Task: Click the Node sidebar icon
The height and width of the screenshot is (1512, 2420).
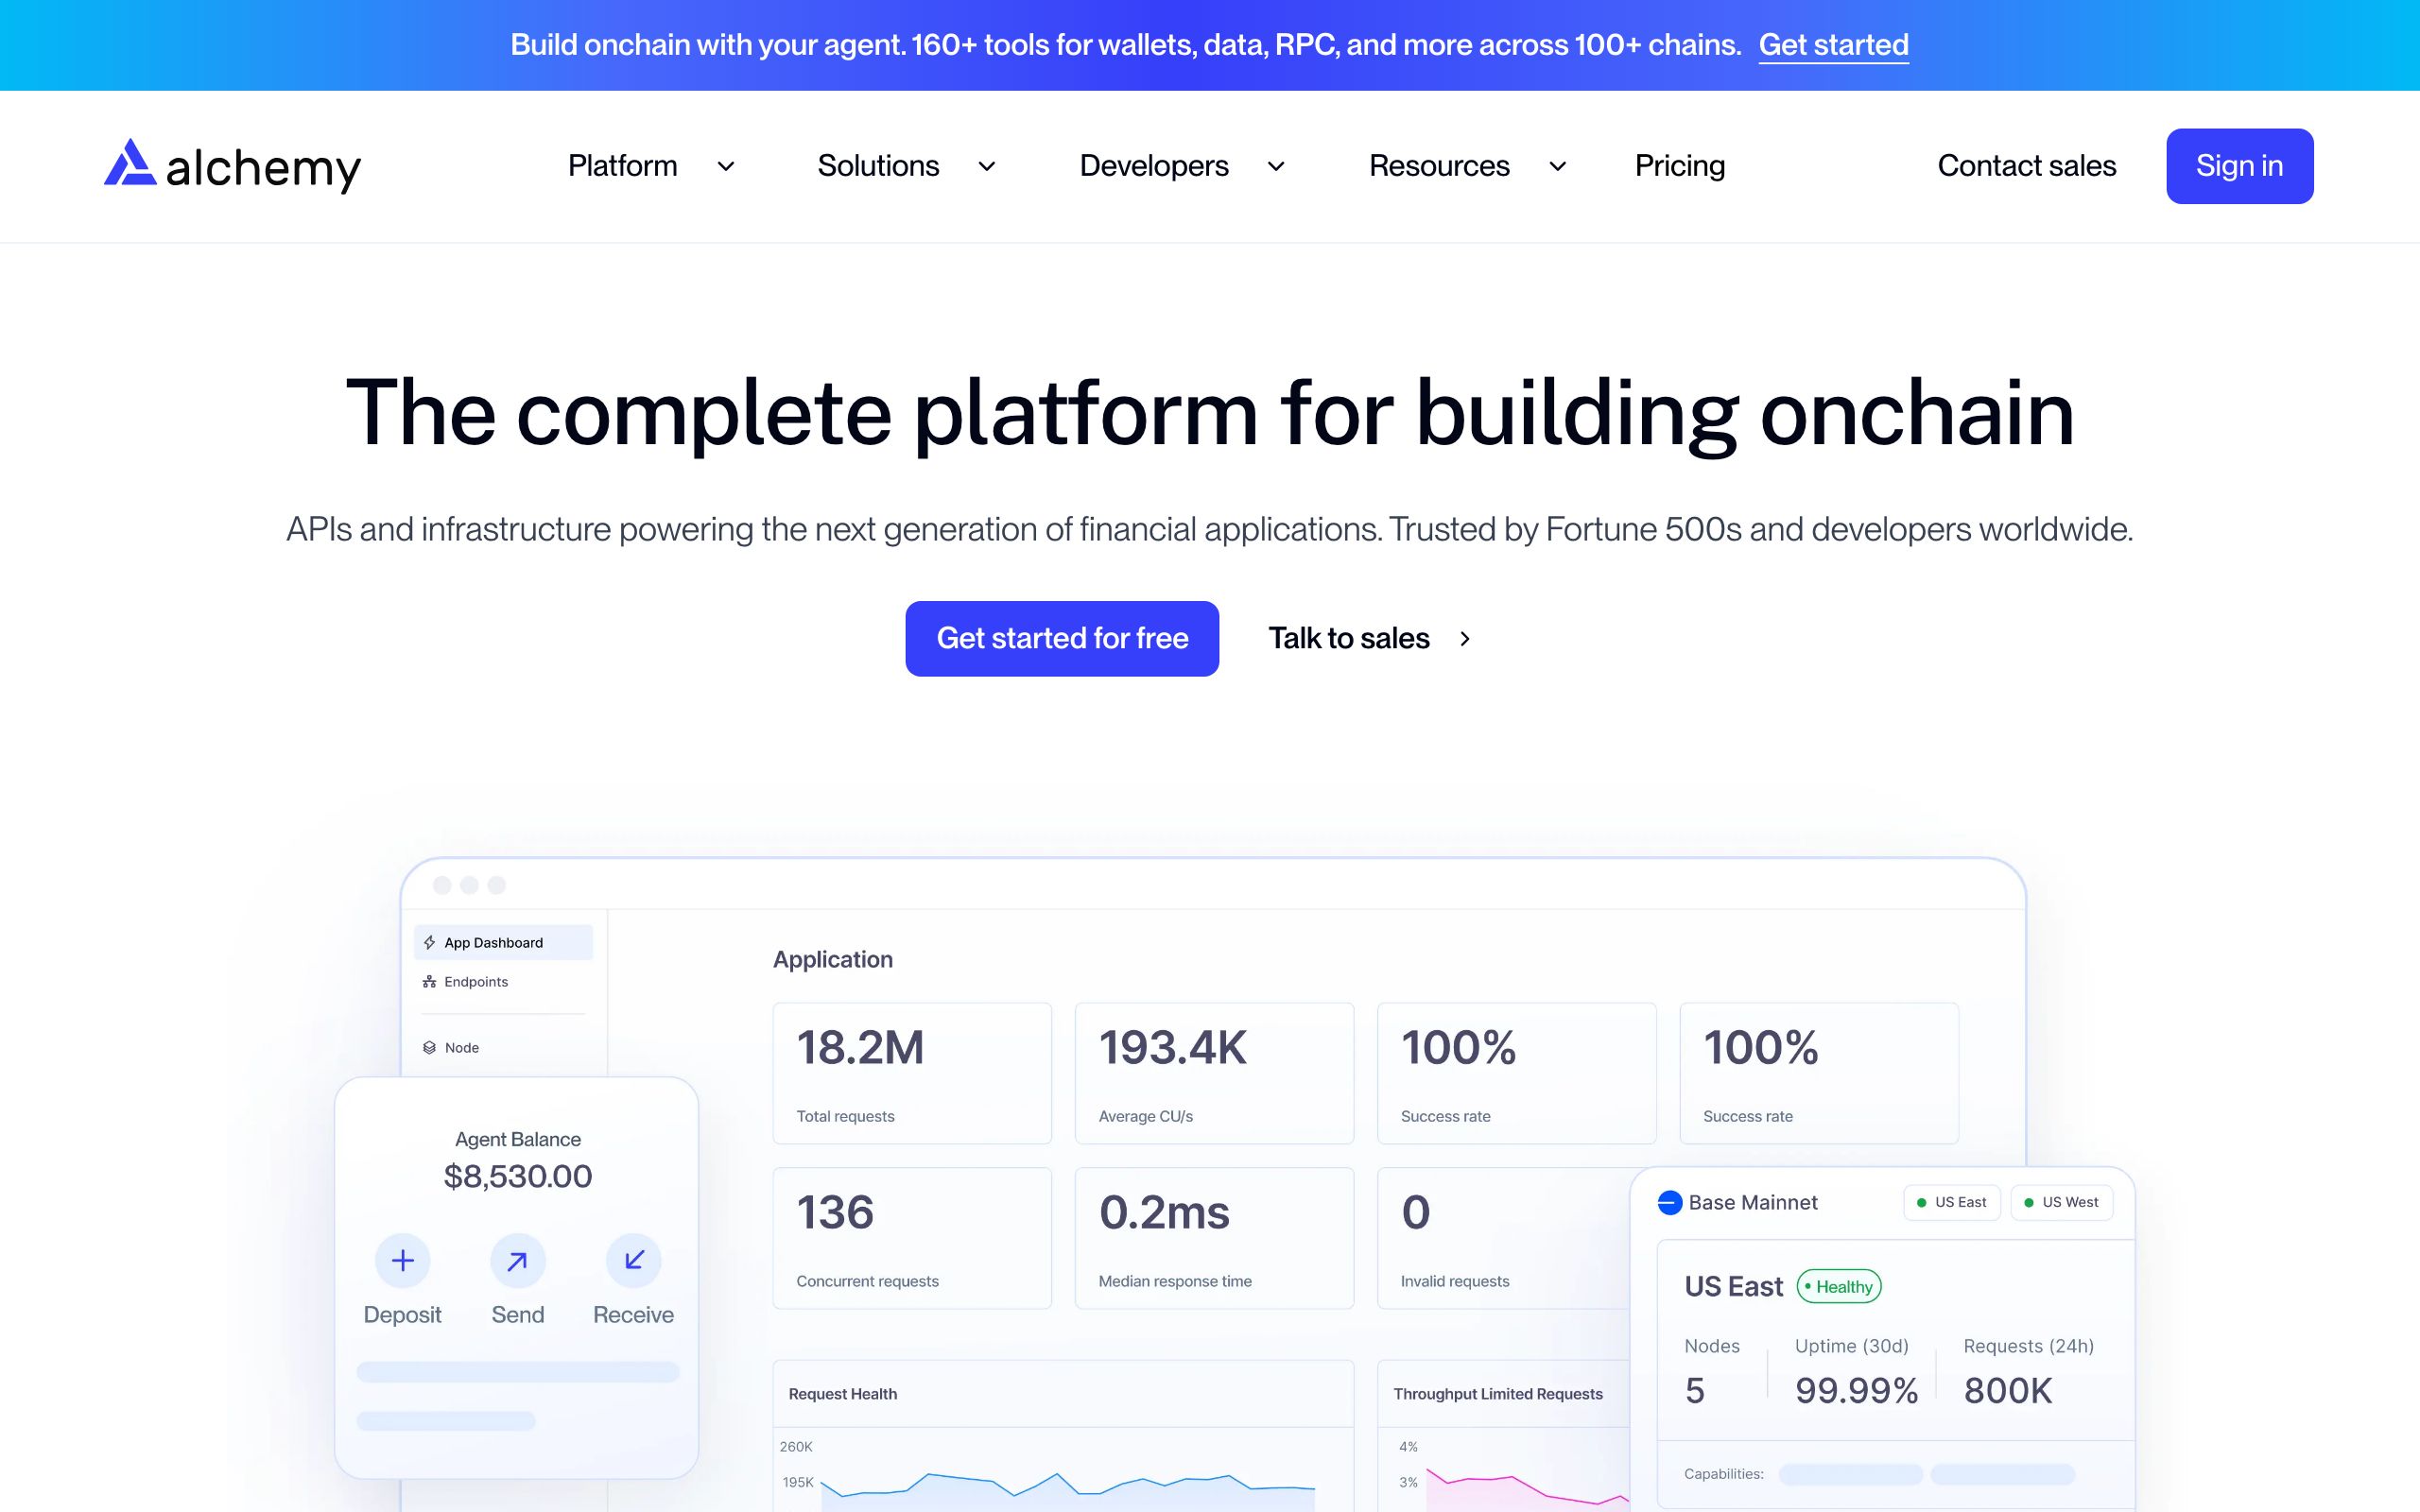Action: [429, 1047]
